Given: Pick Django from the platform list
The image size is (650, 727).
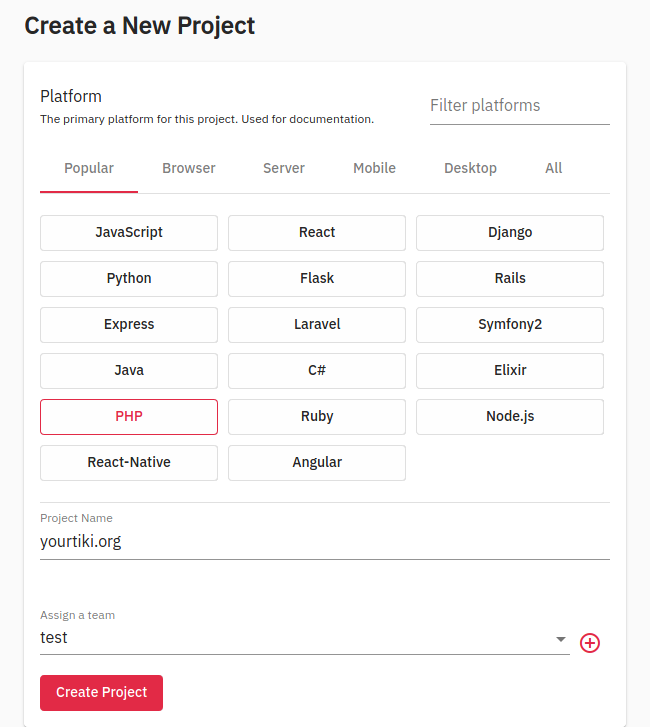Looking at the screenshot, I should [x=510, y=232].
